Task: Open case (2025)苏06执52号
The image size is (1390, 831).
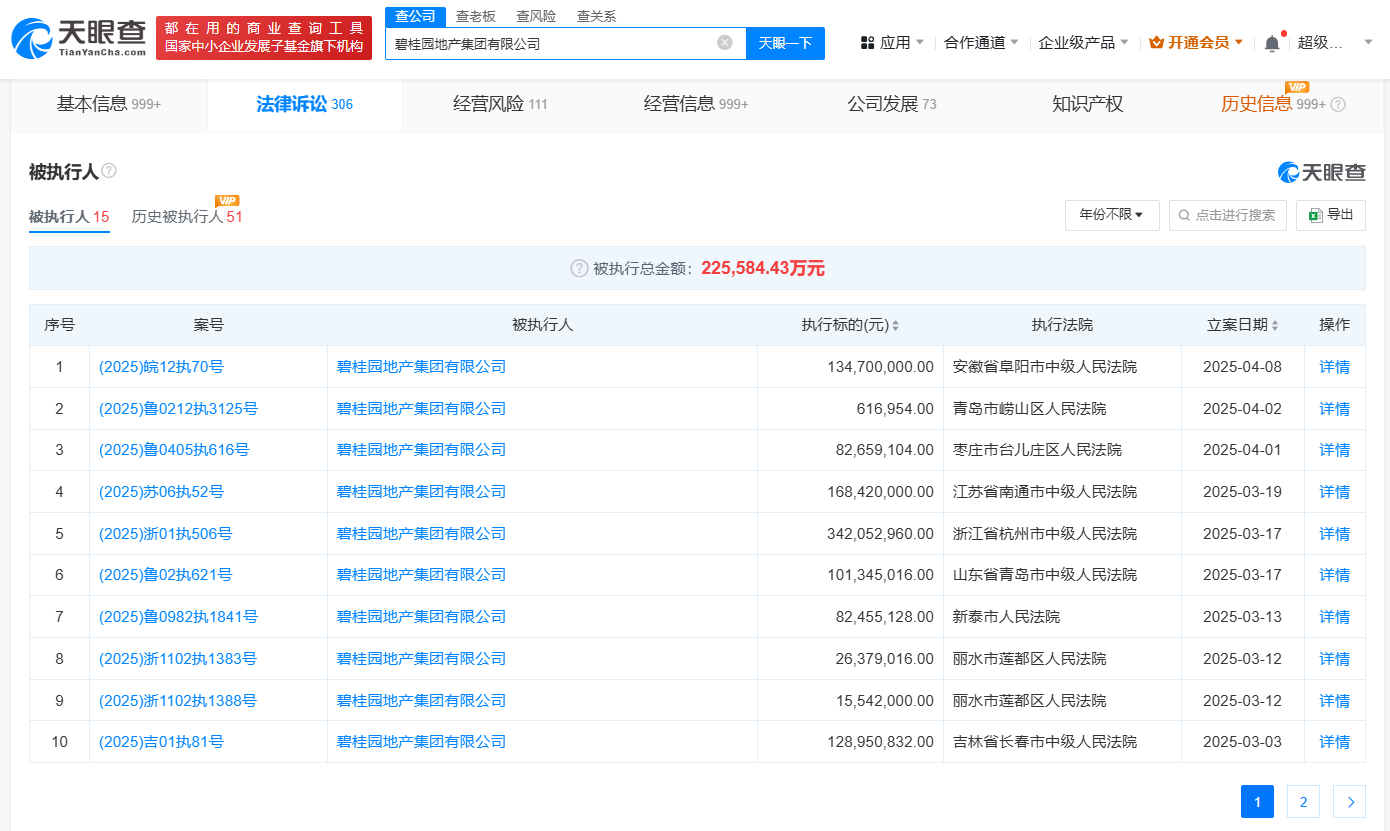Action: 161,492
